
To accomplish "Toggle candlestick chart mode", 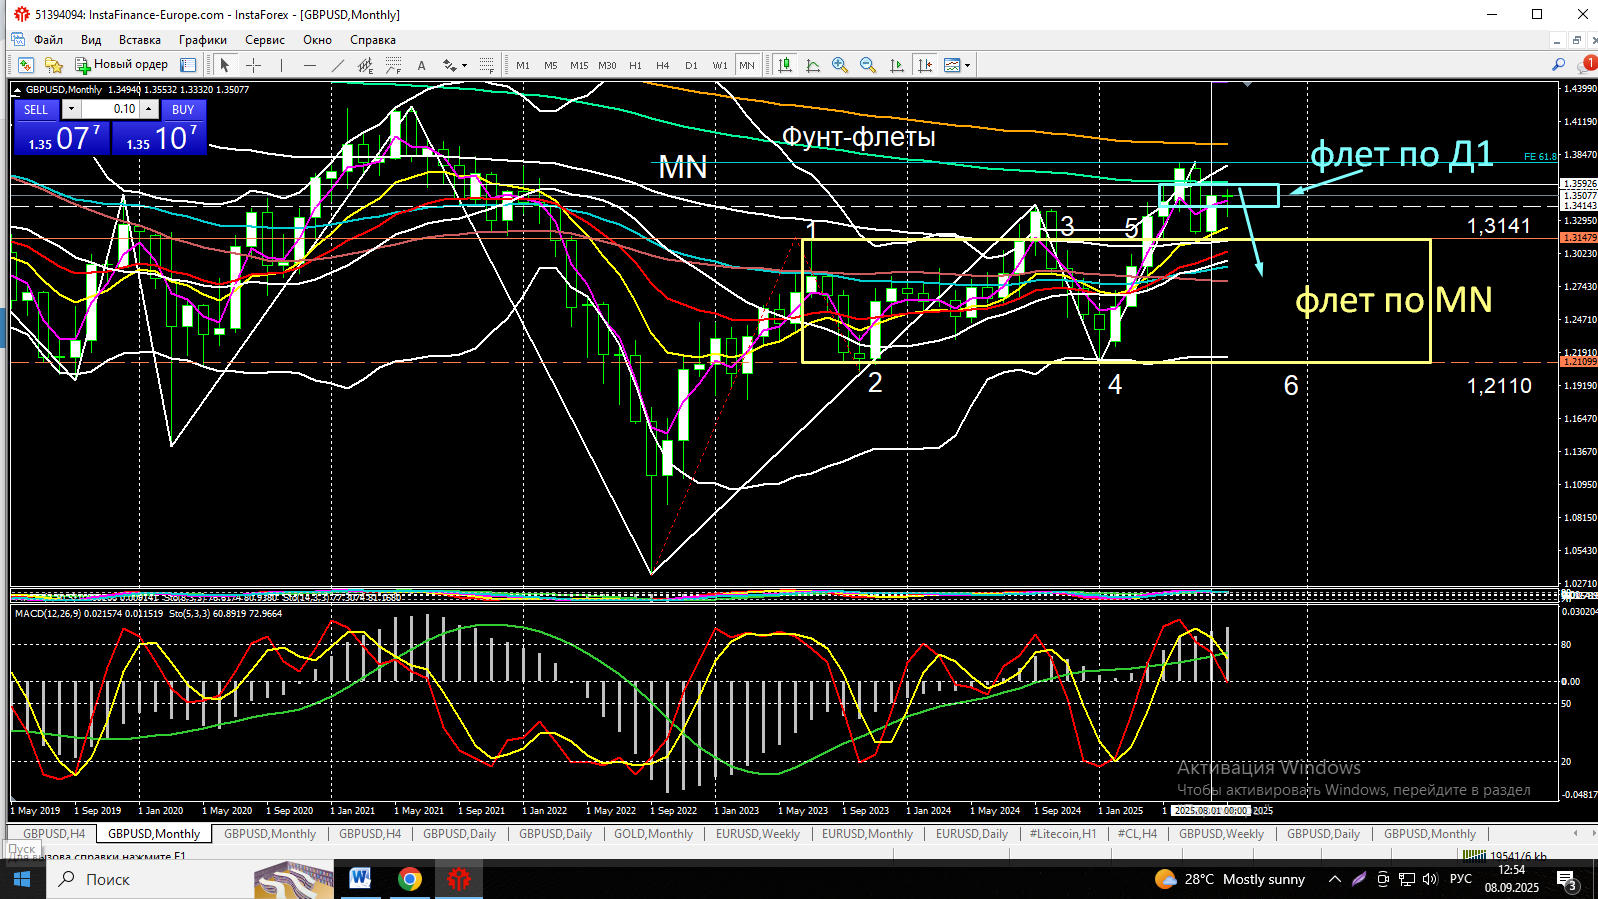I will point(785,65).
